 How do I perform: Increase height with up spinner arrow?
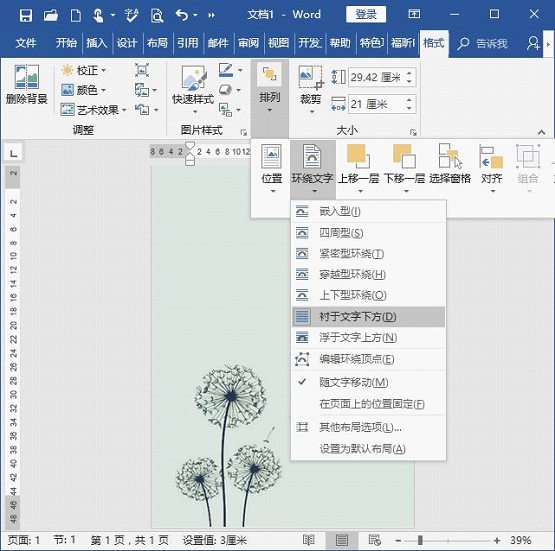tap(410, 73)
